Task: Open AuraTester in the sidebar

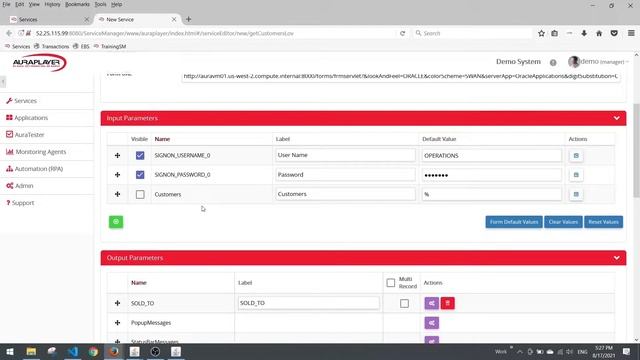Action: click(25, 135)
